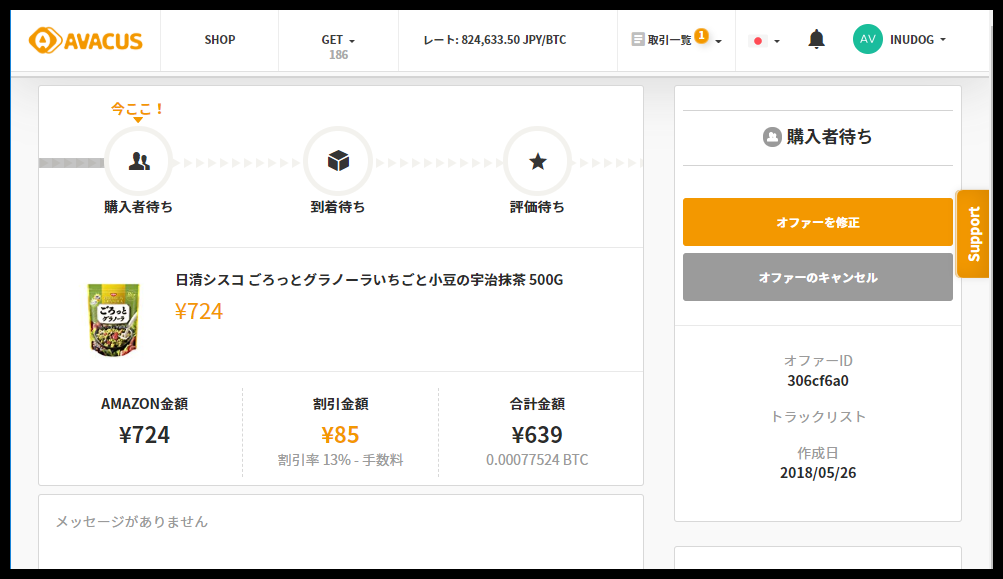
Task: Click the オファーのキャンセル button
Action: 817,277
